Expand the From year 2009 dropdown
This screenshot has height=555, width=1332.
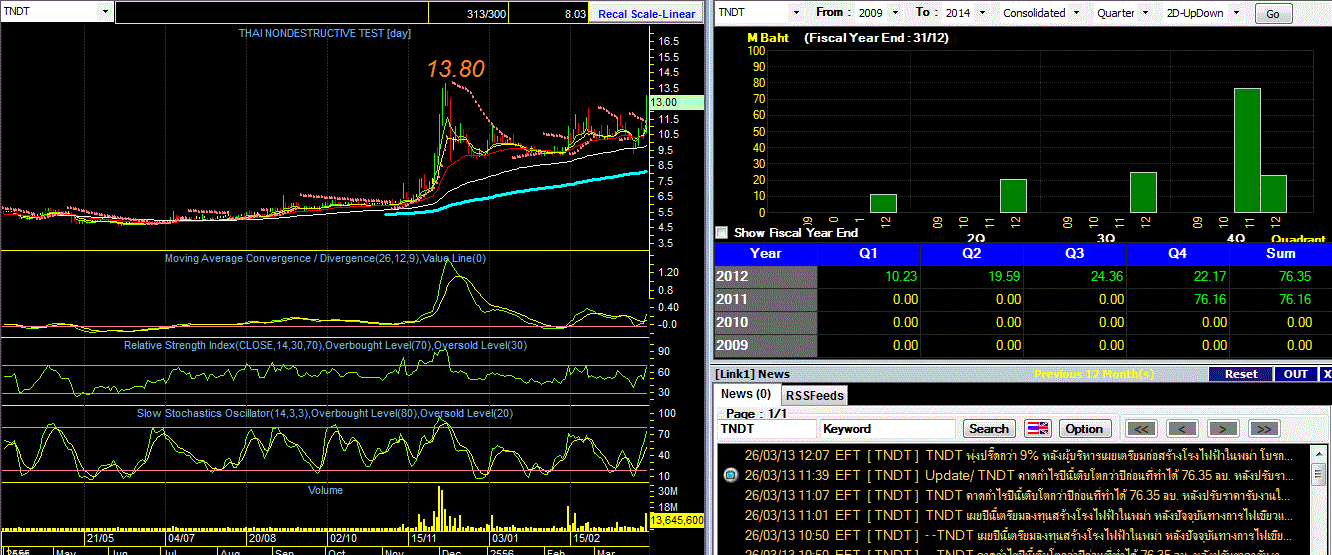click(x=896, y=13)
